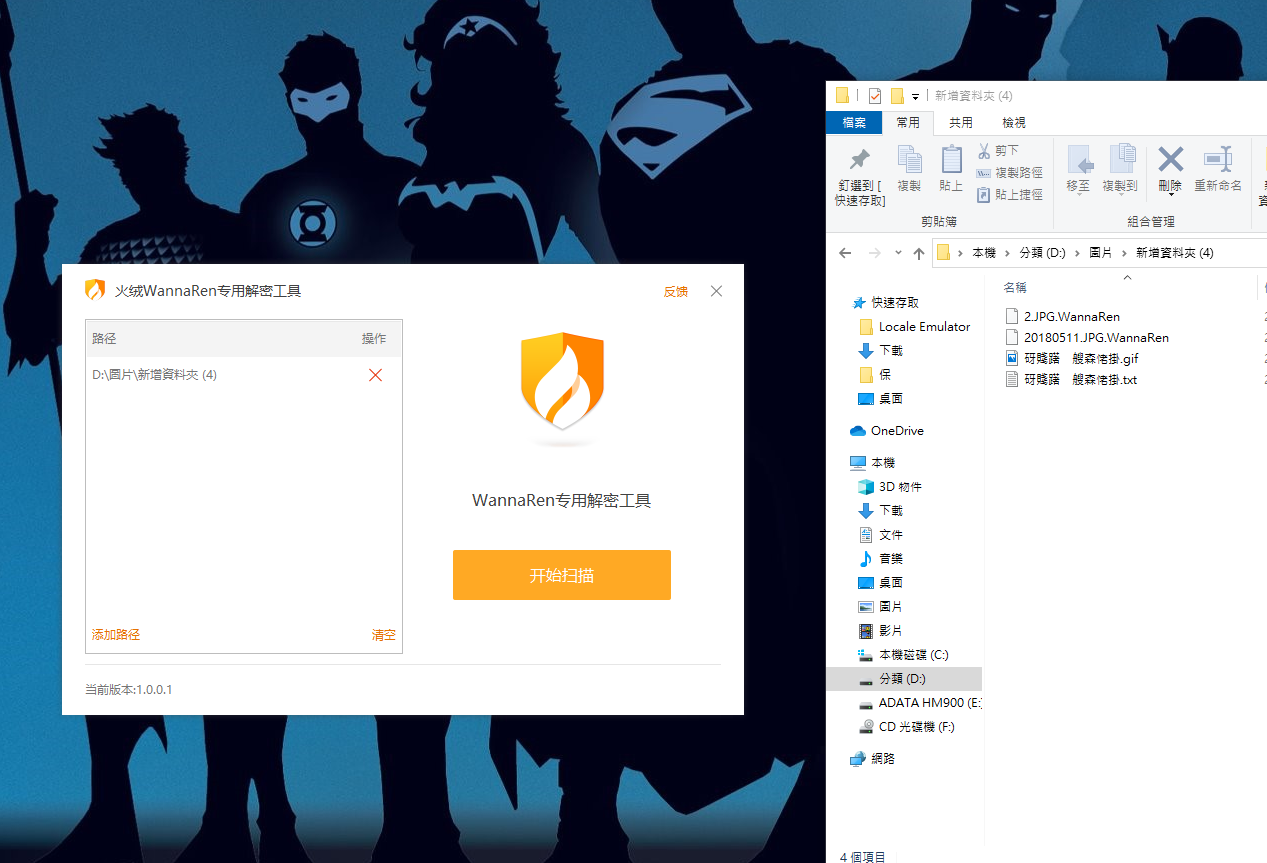
Task: Go up one level with the up arrow
Action: coord(919,253)
